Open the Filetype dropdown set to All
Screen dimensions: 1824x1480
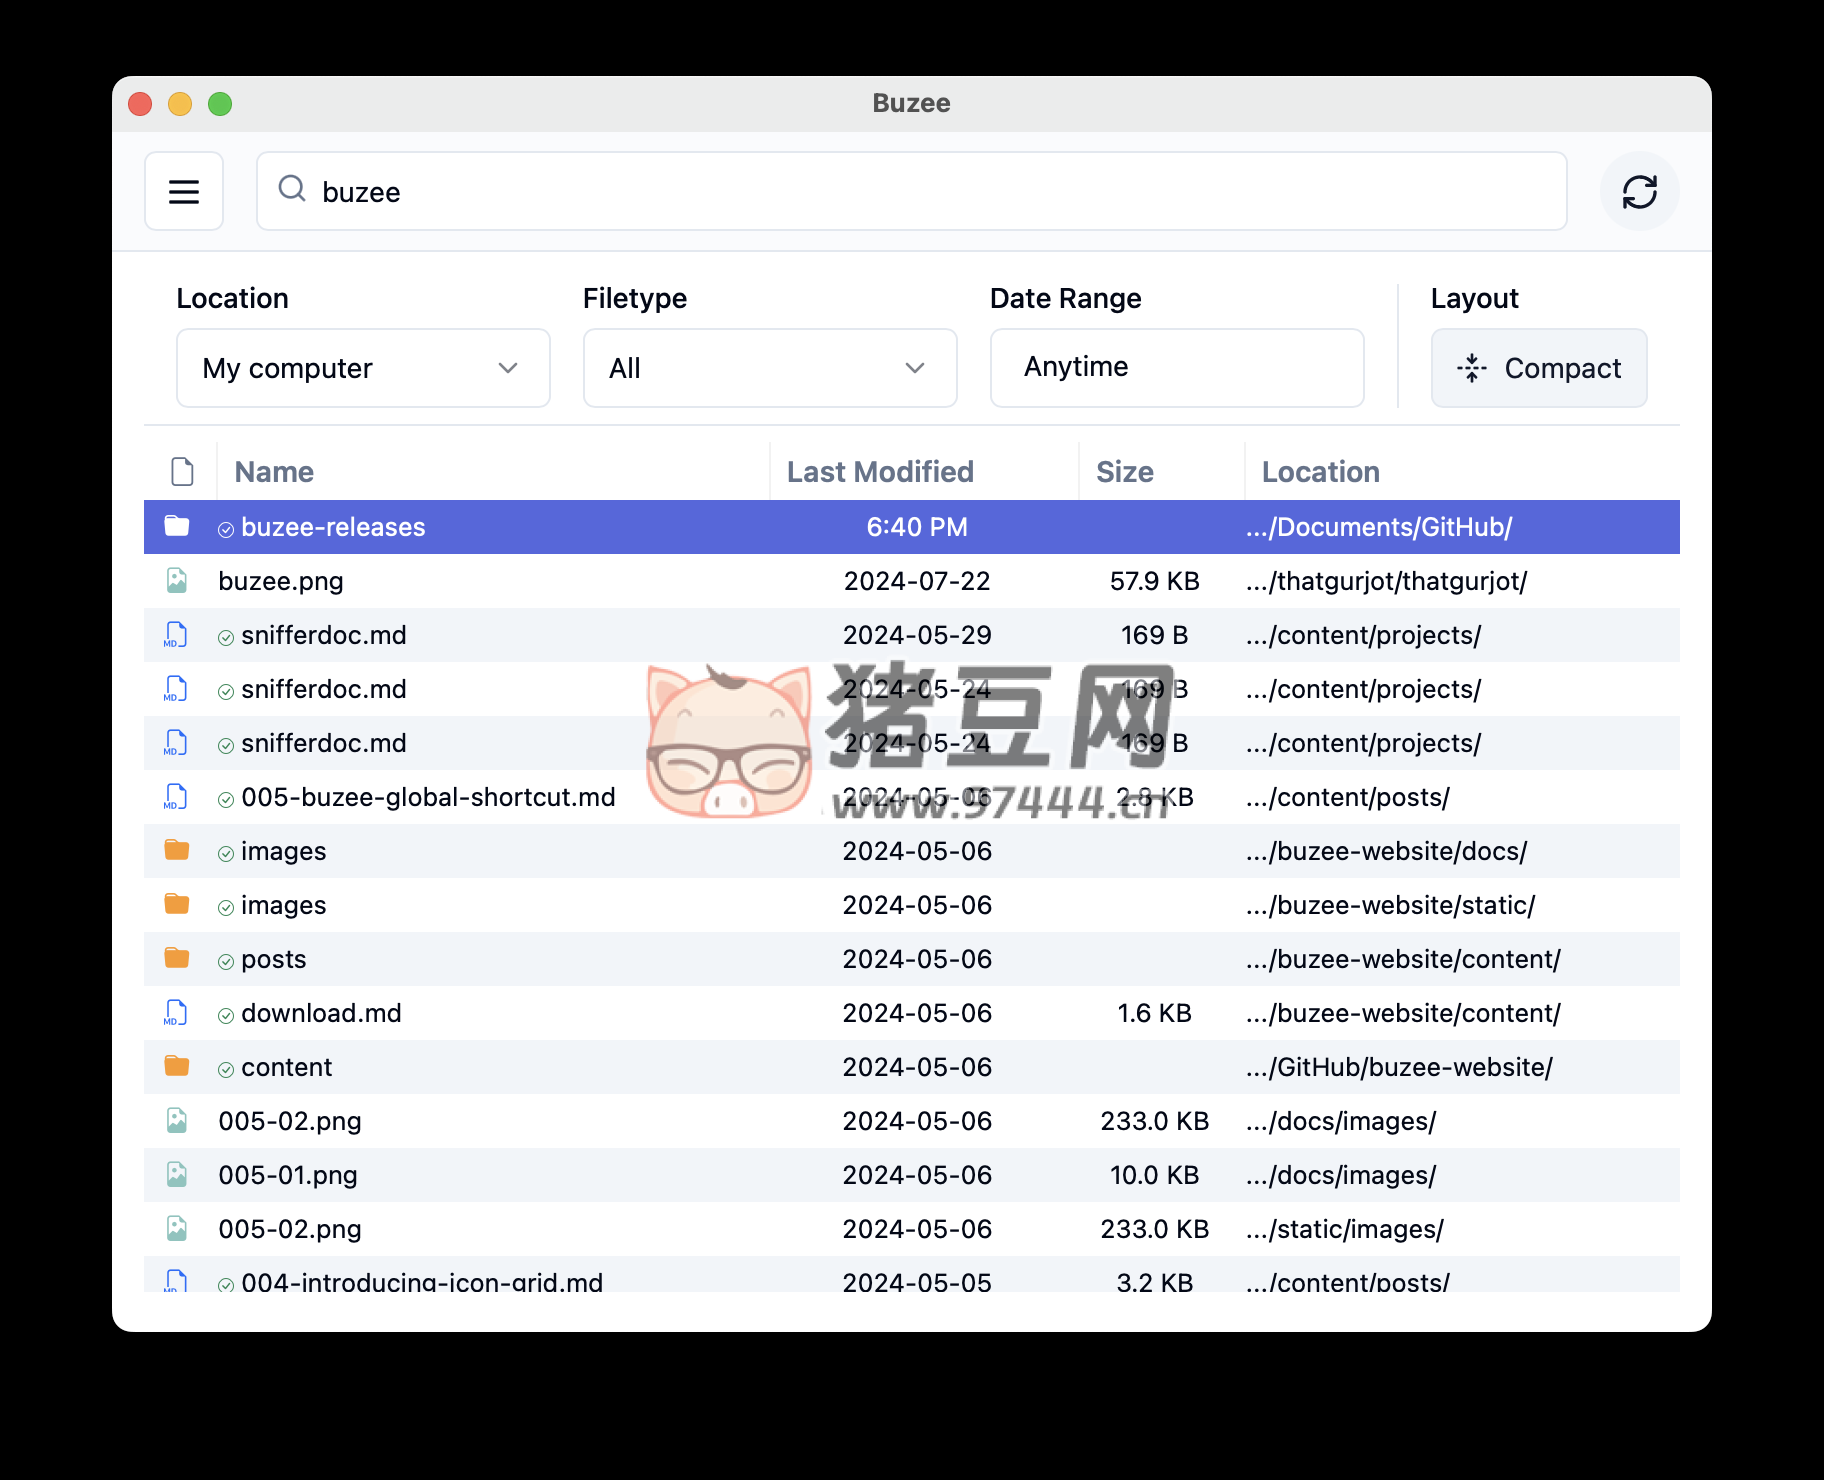(769, 368)
